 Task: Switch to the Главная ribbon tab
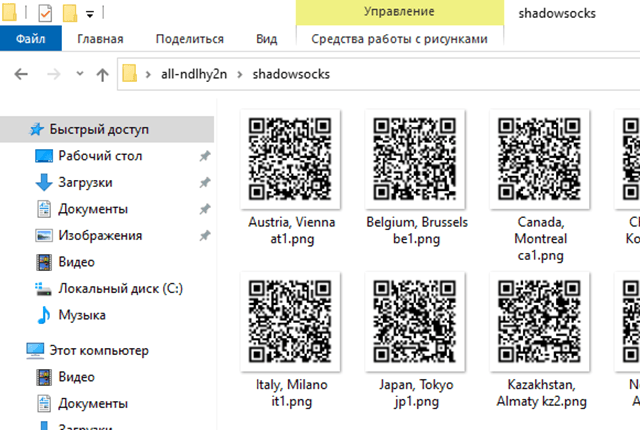point(100,39)
